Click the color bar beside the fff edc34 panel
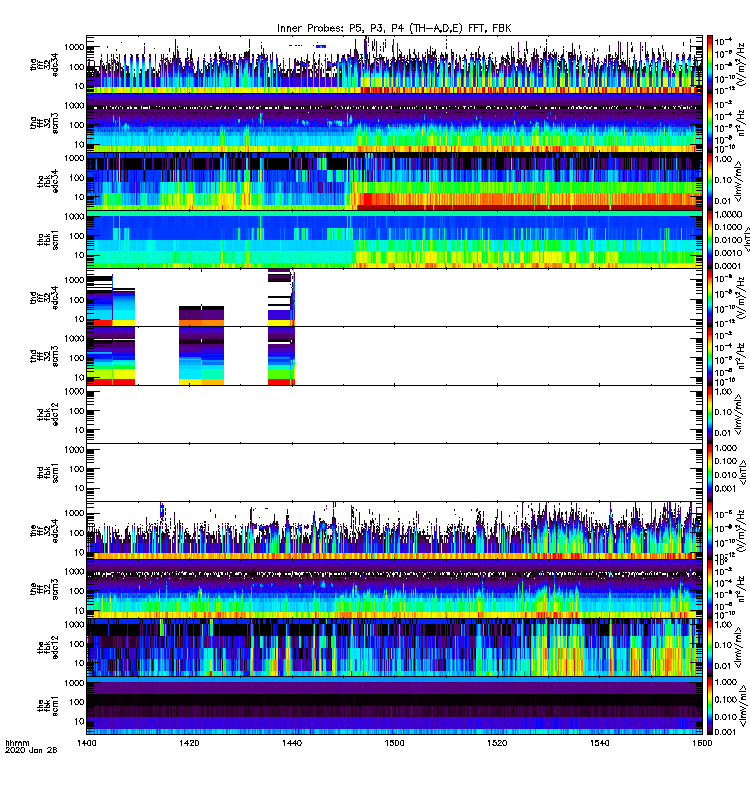The image size is (750, 800). (710, 531)
